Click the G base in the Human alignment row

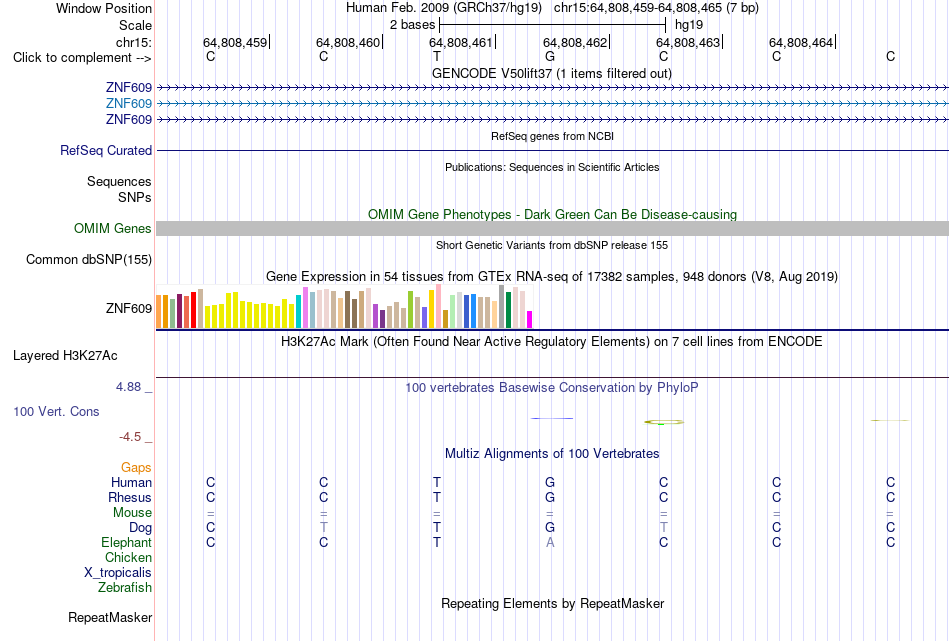[x=550, y=482]
